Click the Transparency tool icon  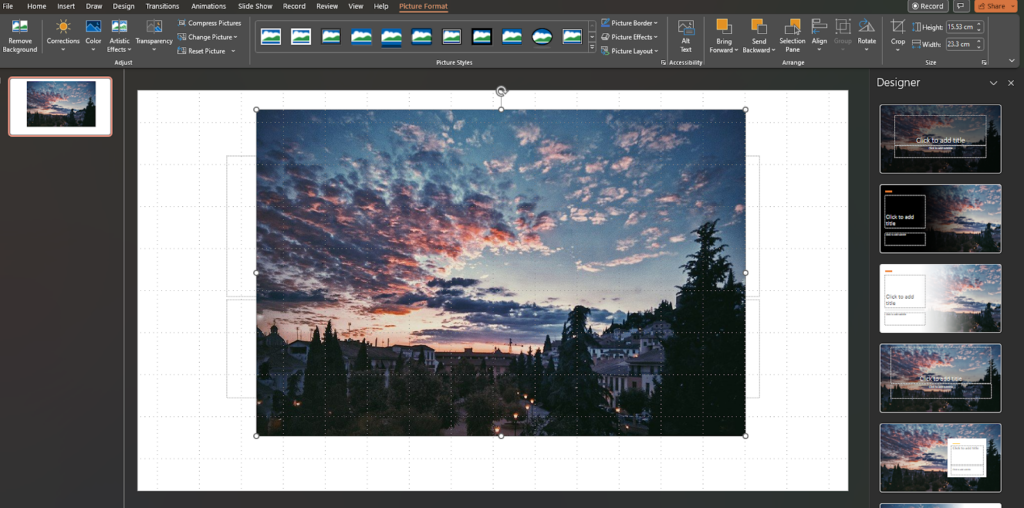coord(154,27)
